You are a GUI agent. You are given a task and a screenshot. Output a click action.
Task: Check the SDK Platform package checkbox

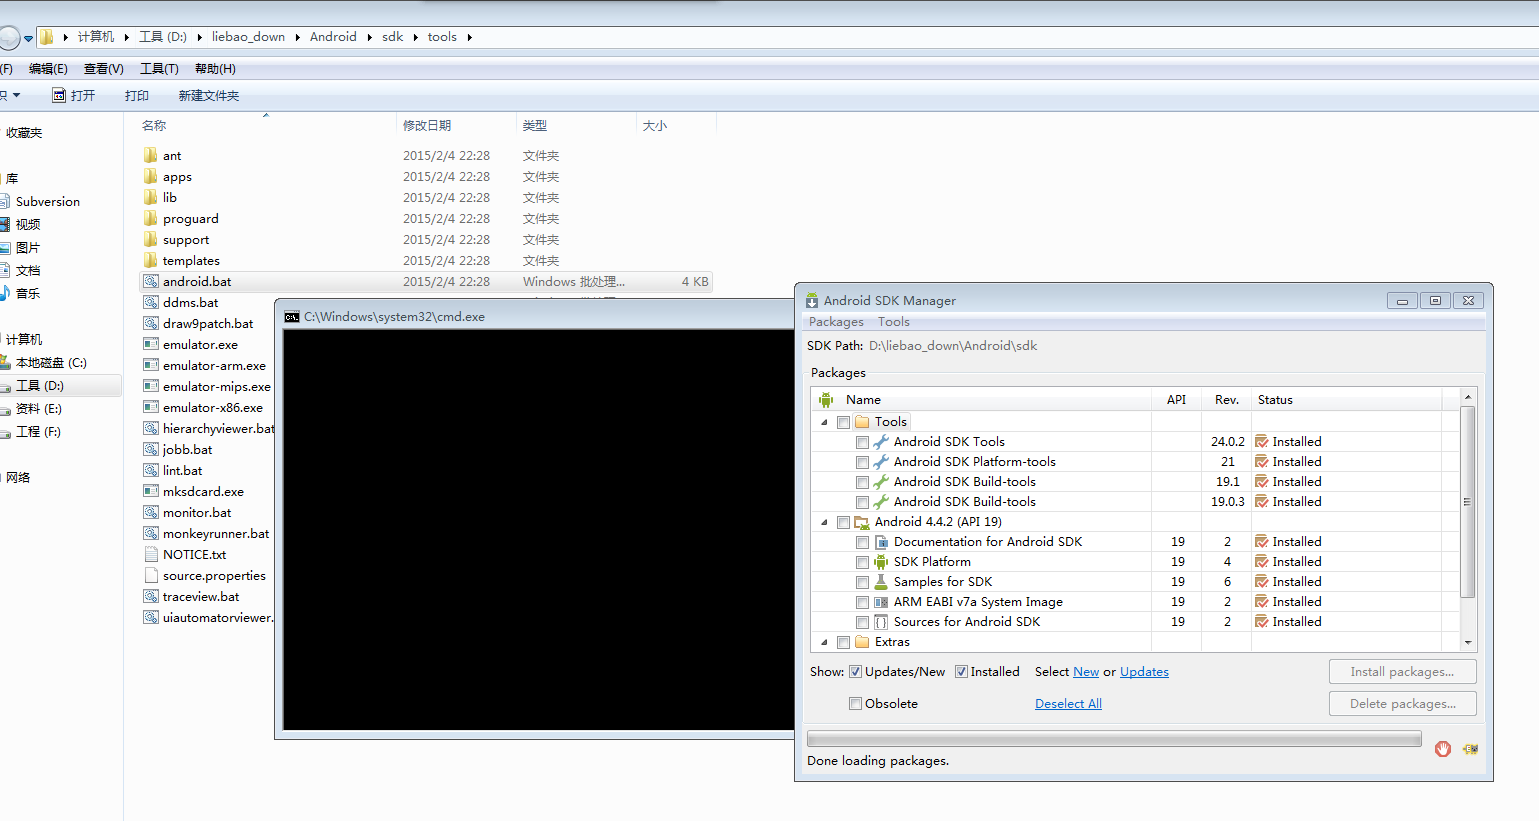click(x=862, y=562)
